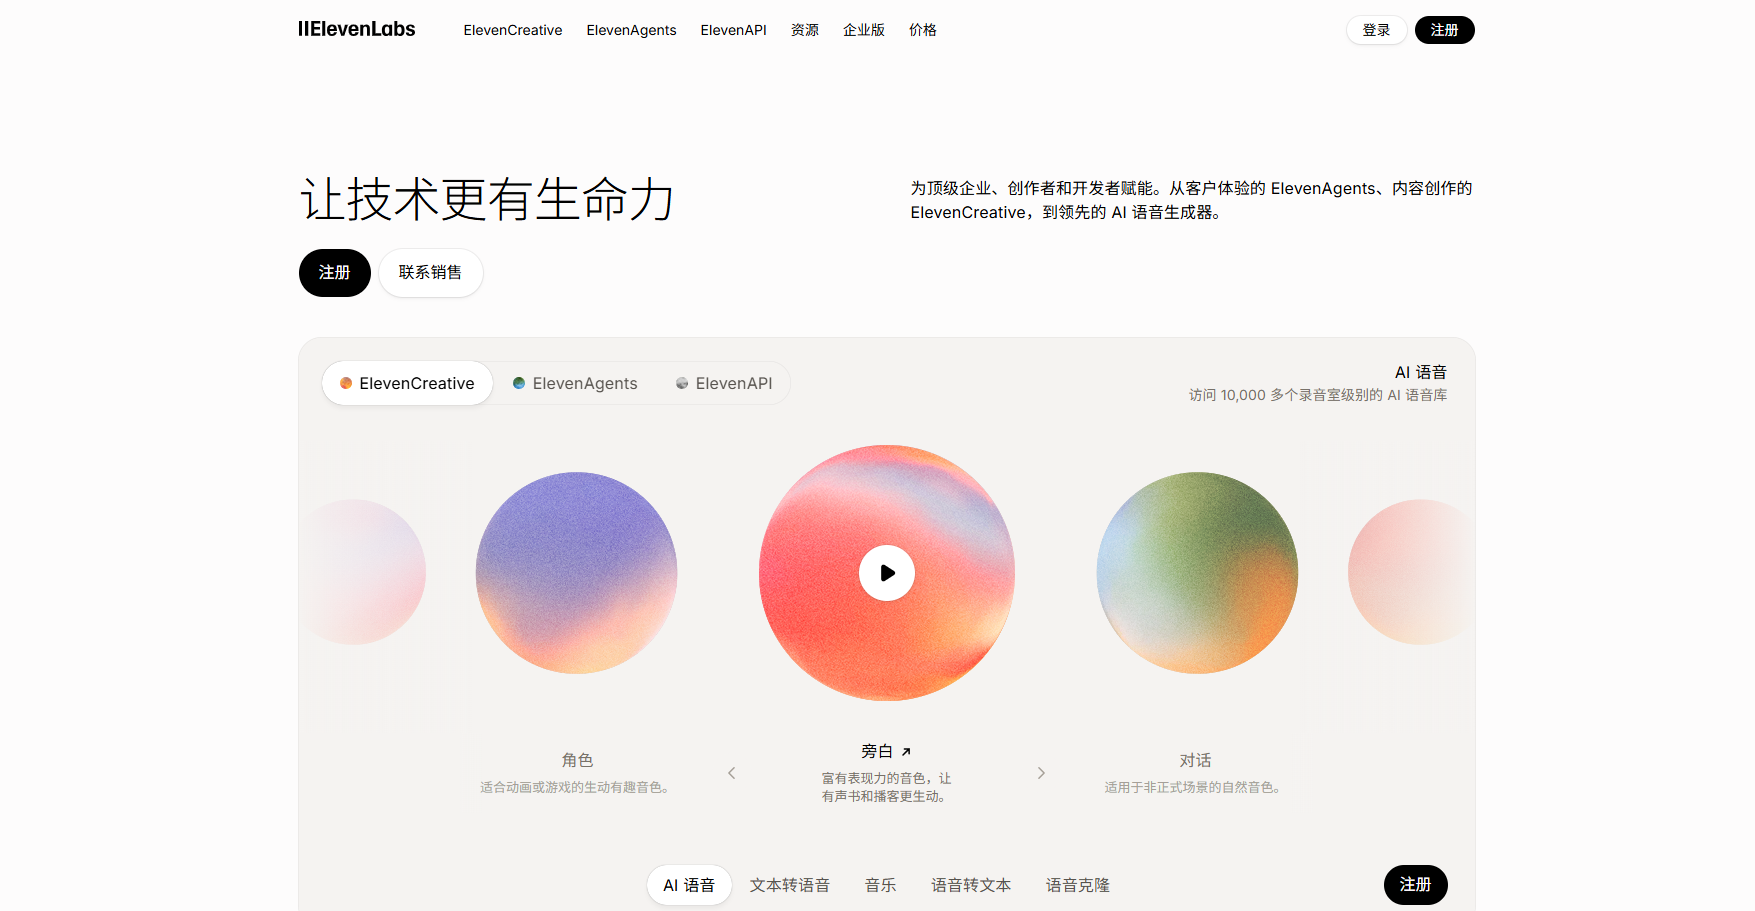Play the 旁白 voice sample
The height and width of the screenshot is (911, 1755).
point(887,573)
